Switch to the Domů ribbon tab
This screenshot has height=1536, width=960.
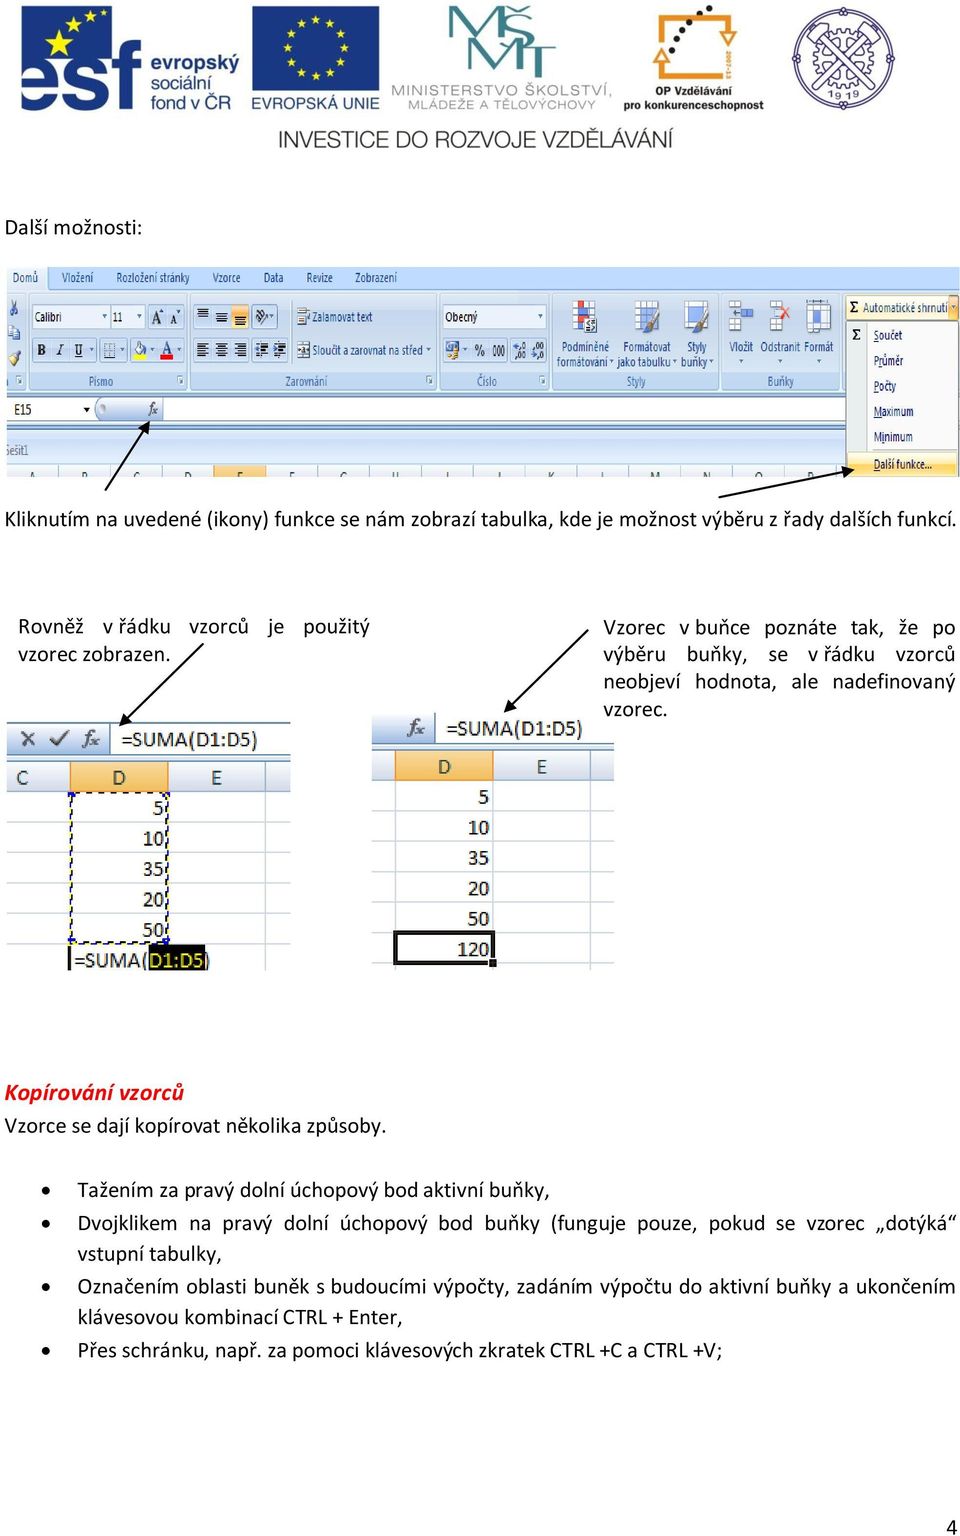(25, 277)
